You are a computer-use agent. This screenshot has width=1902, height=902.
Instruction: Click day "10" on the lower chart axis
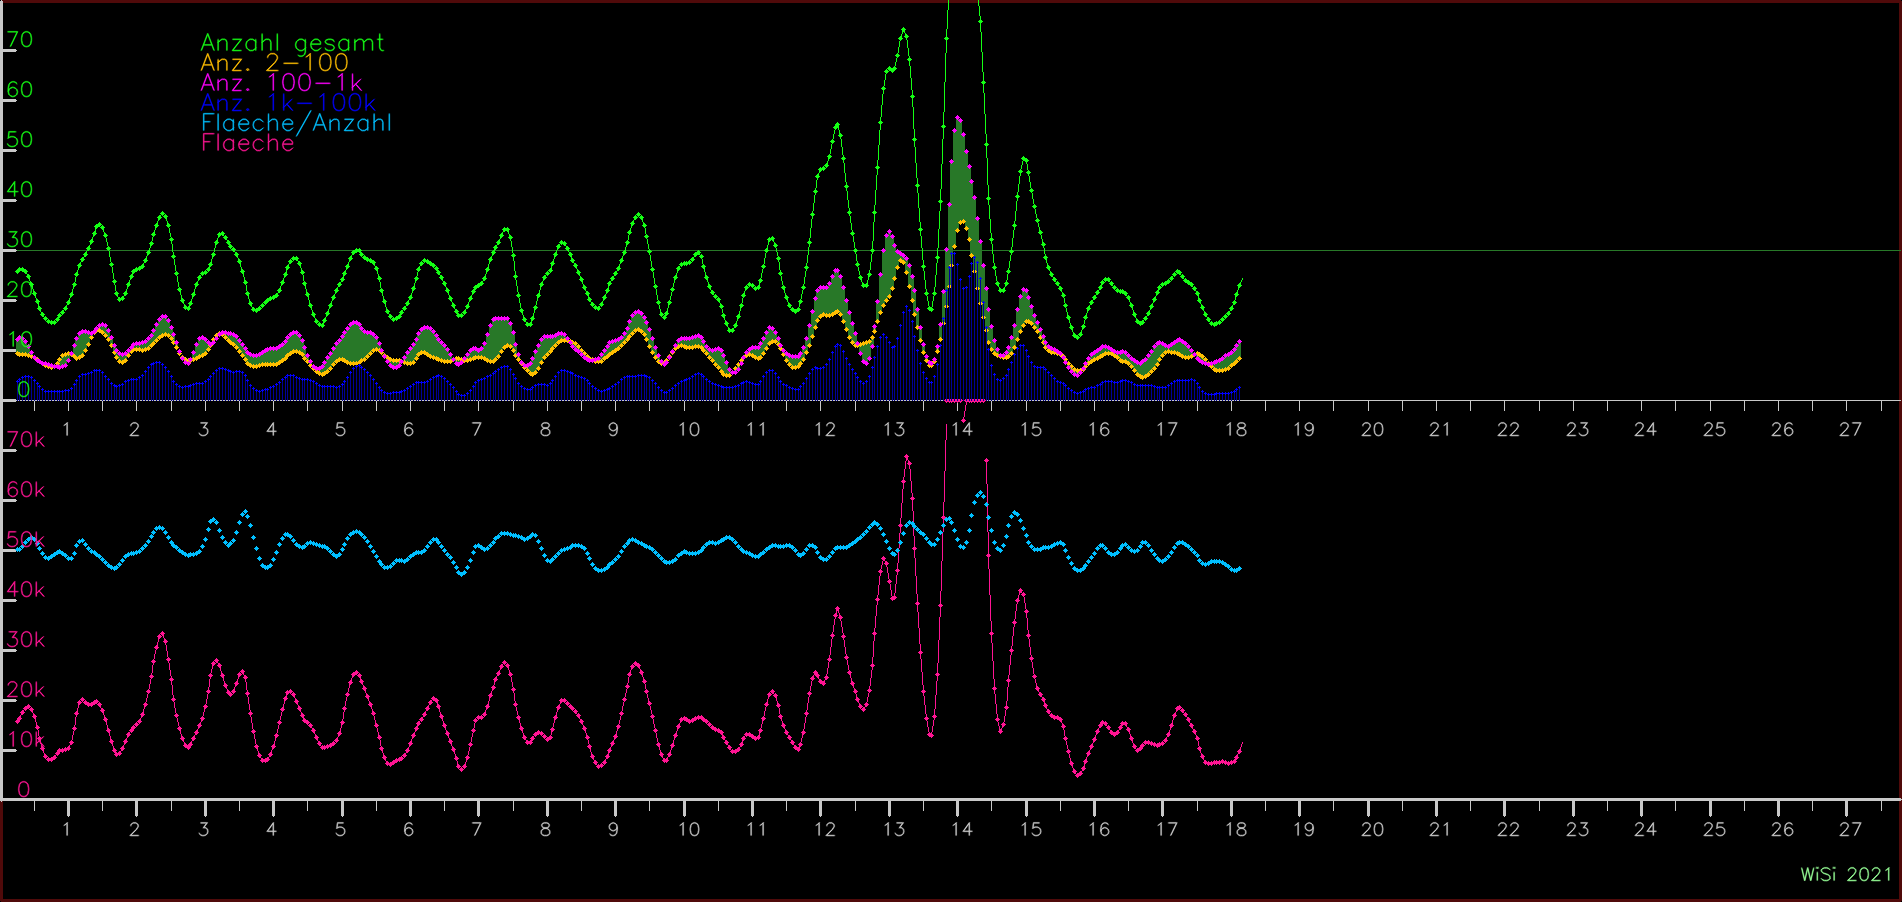point(689,829)
